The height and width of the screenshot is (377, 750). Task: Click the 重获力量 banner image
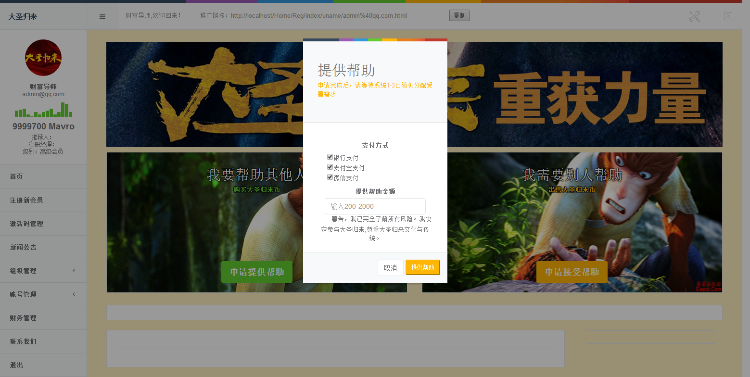tap(414, 94)
